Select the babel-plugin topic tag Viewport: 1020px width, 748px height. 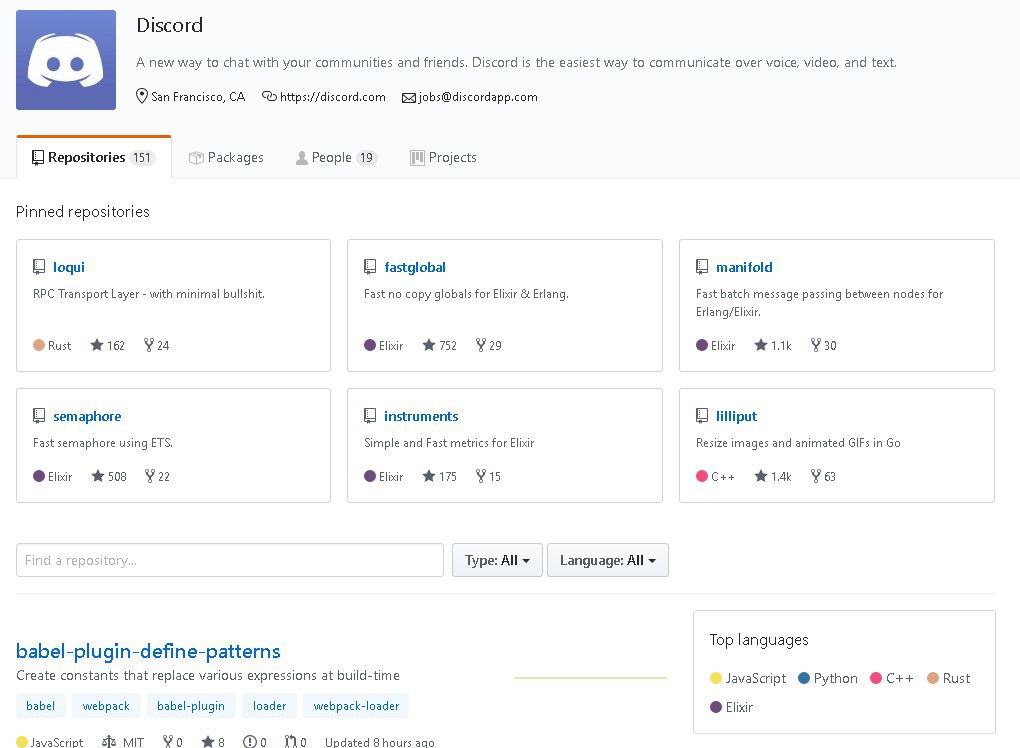pyautogui.click(x=191, y=706)
